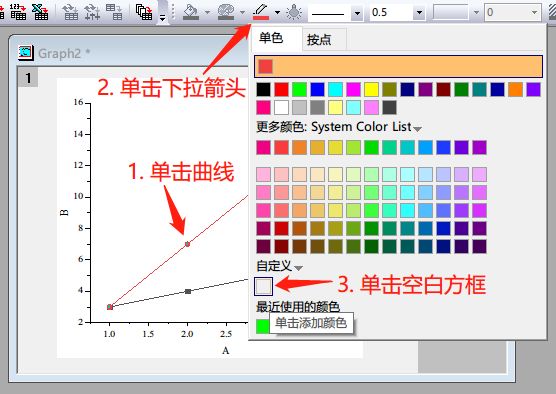Image resolution: width=556 pixels, height=394 pixels.
Task: Choose the pure red swatch next to black
Action: [x=281, y=90]
